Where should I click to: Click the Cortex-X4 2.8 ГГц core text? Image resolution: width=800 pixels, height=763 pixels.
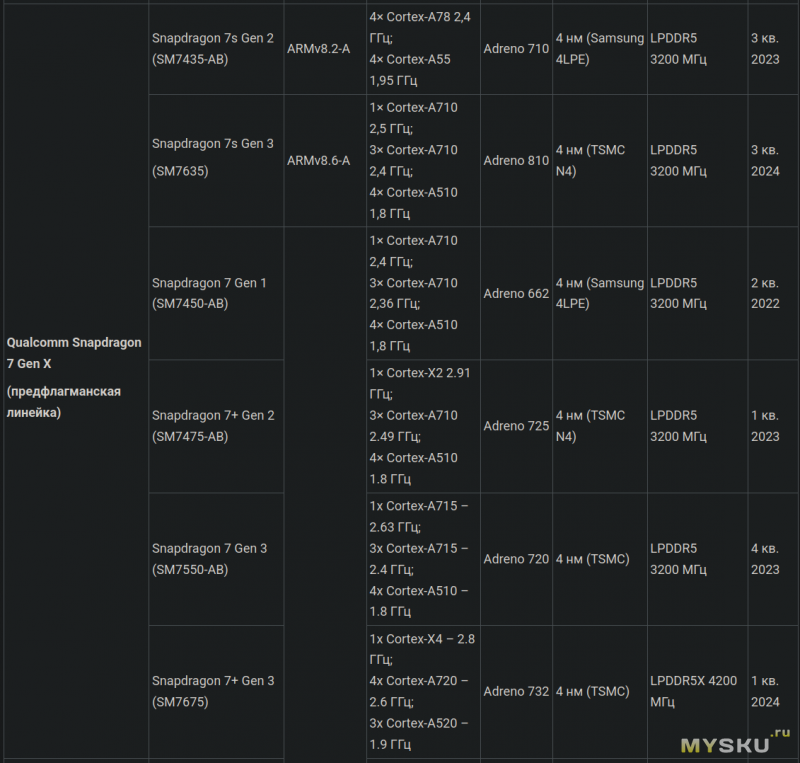[x=419, y=649]
